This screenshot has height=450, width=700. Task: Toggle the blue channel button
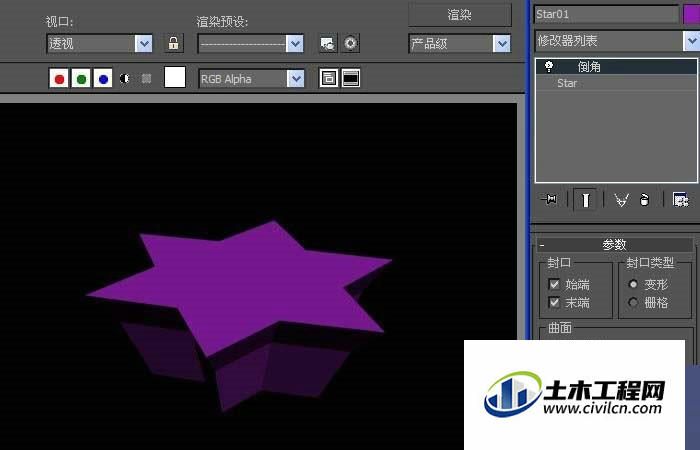click(103, 79)
